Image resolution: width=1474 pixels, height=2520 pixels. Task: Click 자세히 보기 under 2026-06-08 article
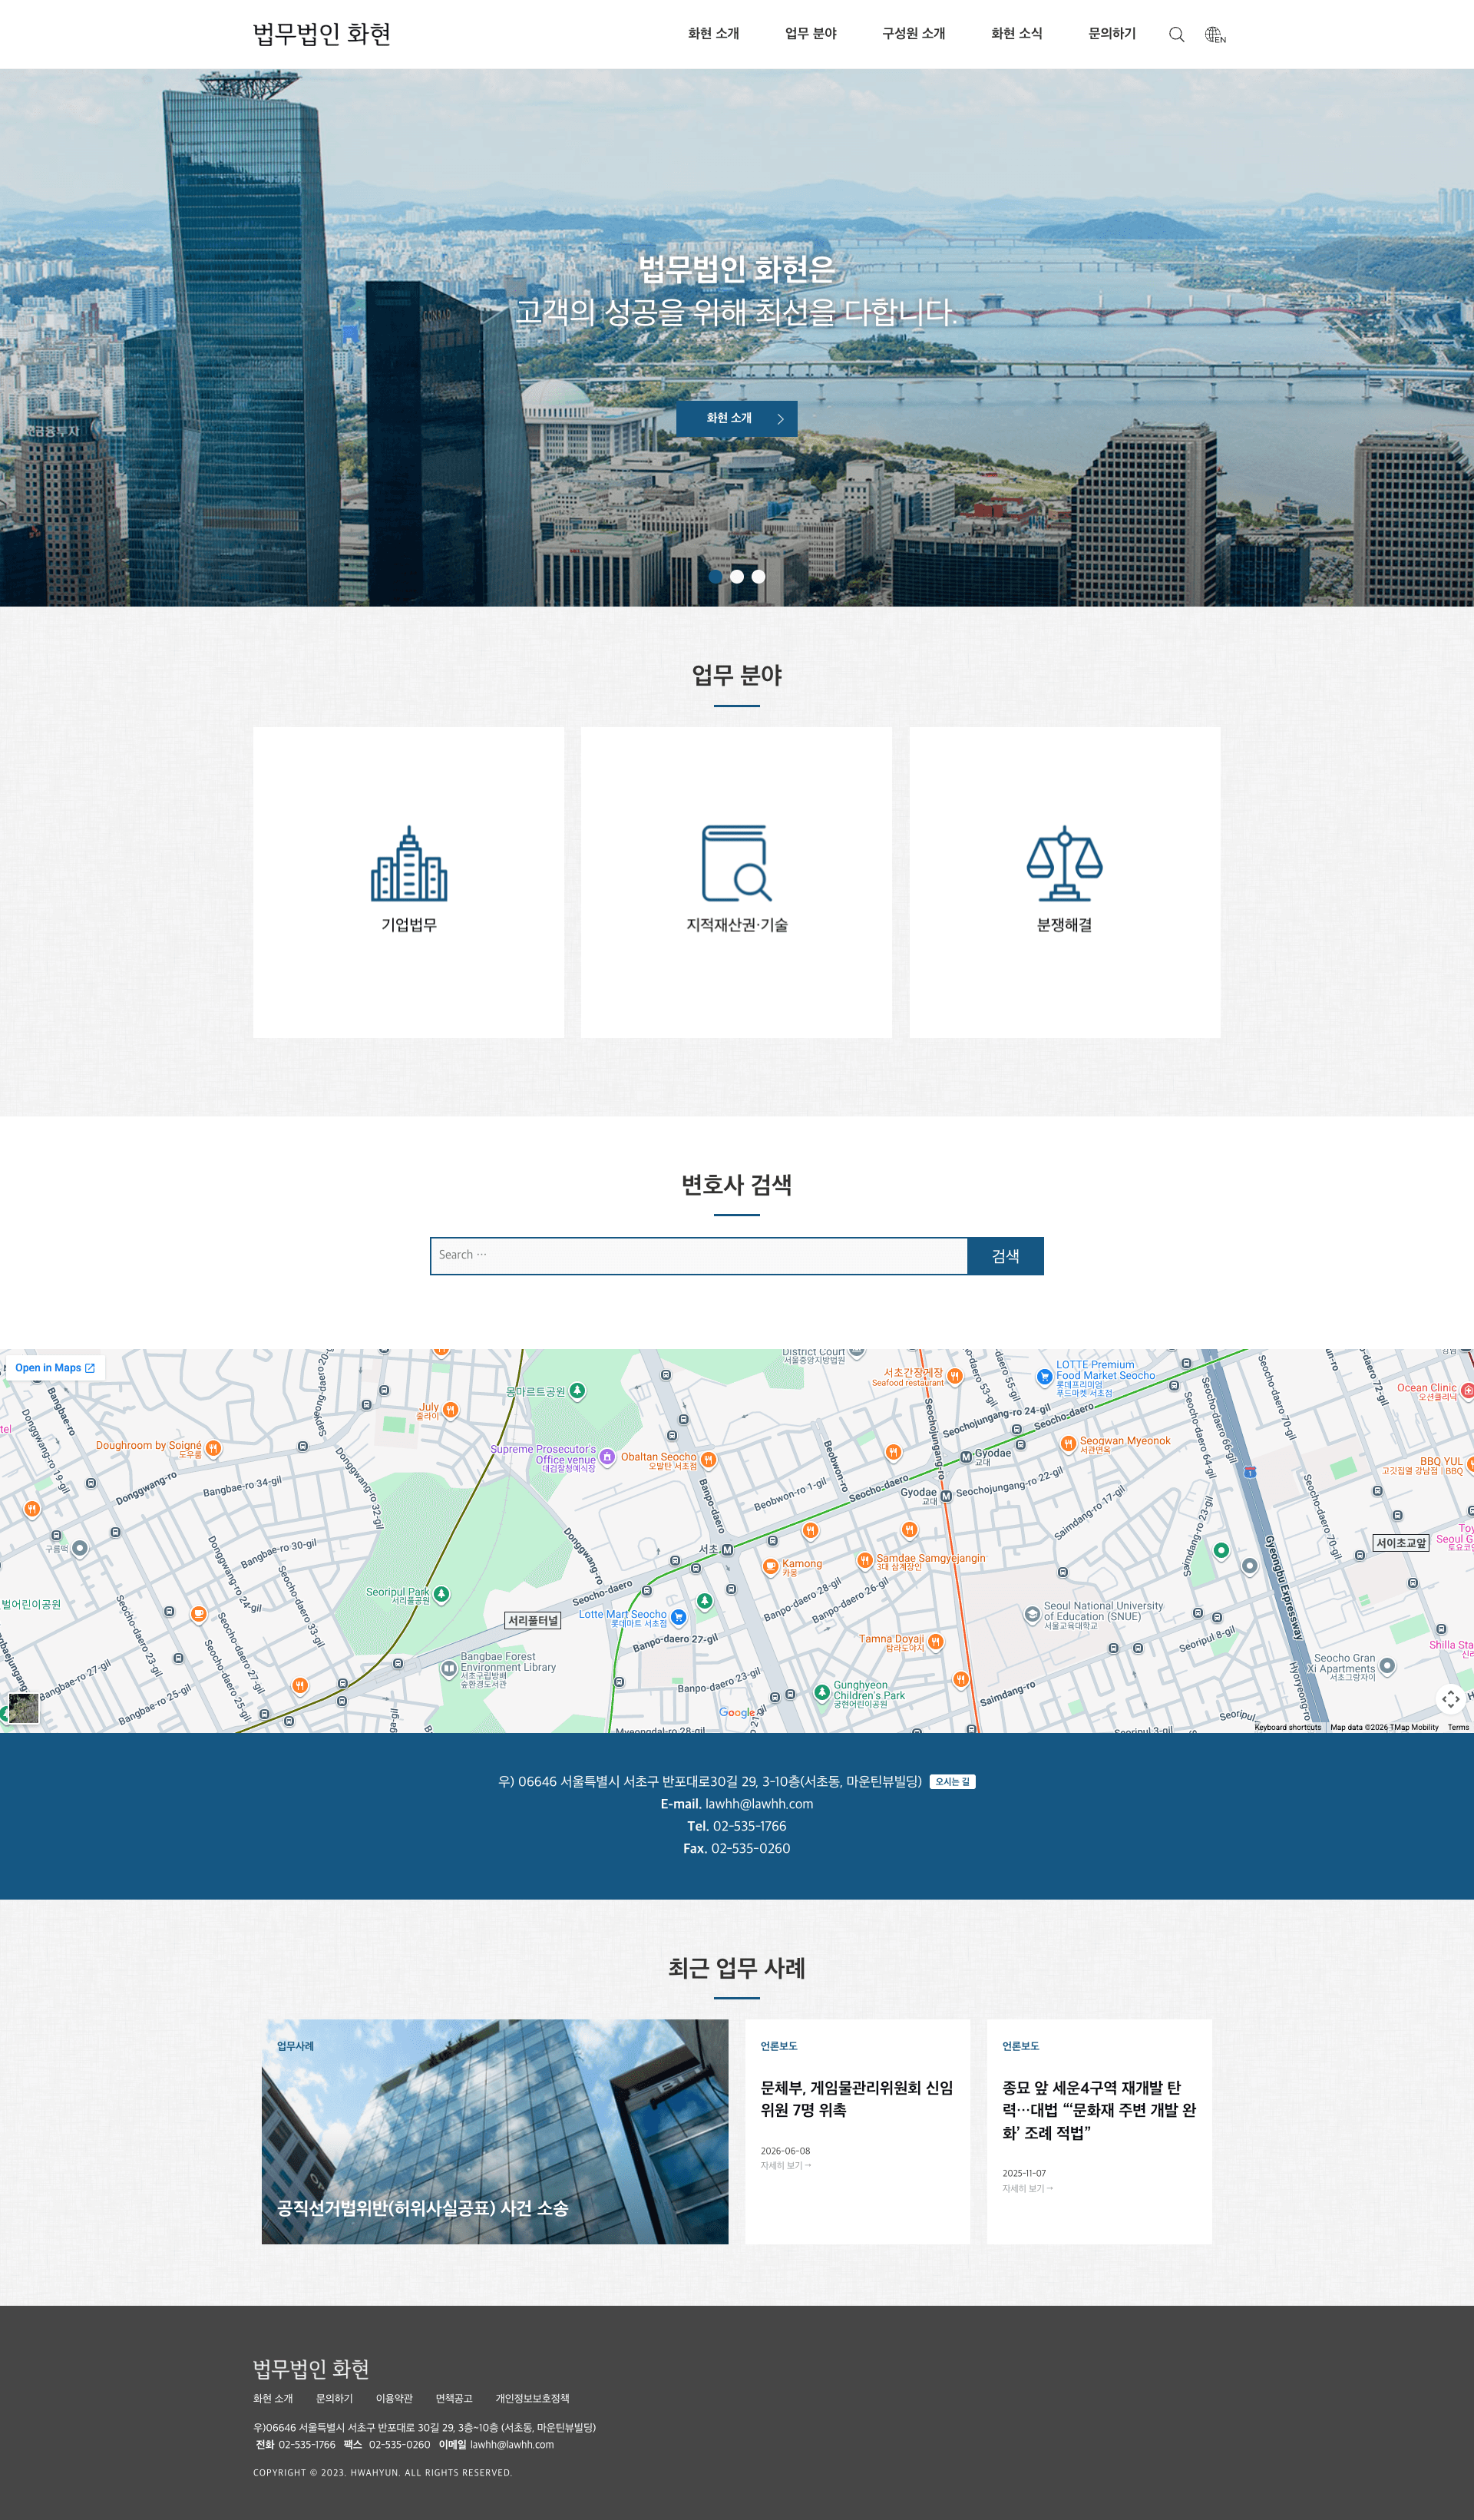pos(786,2165)
